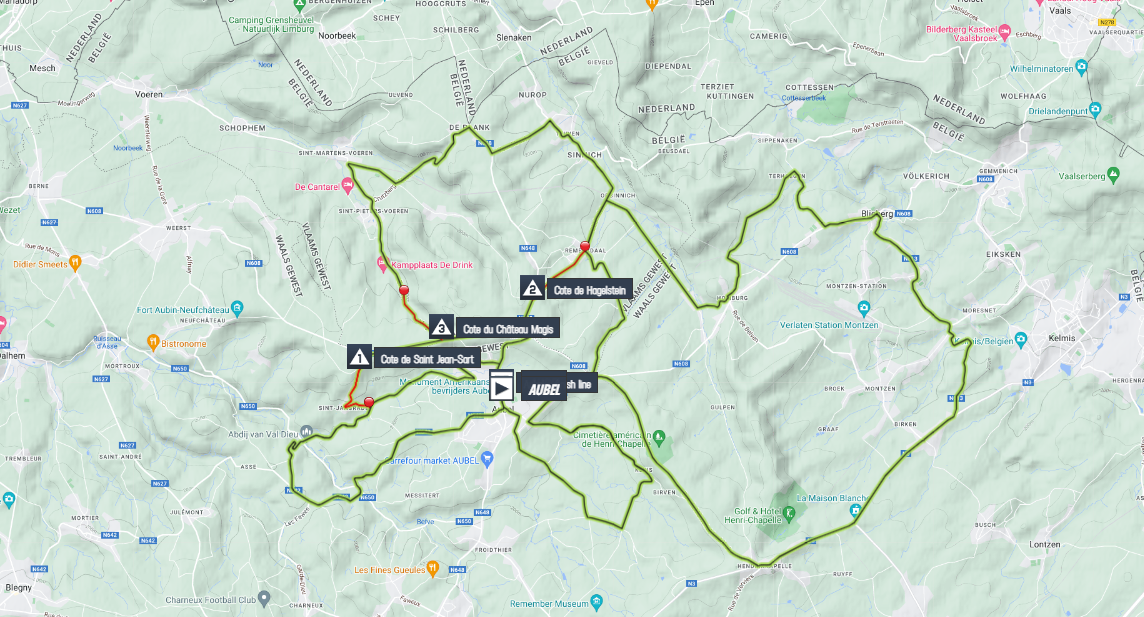Click the Remember Museum pin
The width and height of the screenshot is (1144, 617).
click(x=597, y=602)
